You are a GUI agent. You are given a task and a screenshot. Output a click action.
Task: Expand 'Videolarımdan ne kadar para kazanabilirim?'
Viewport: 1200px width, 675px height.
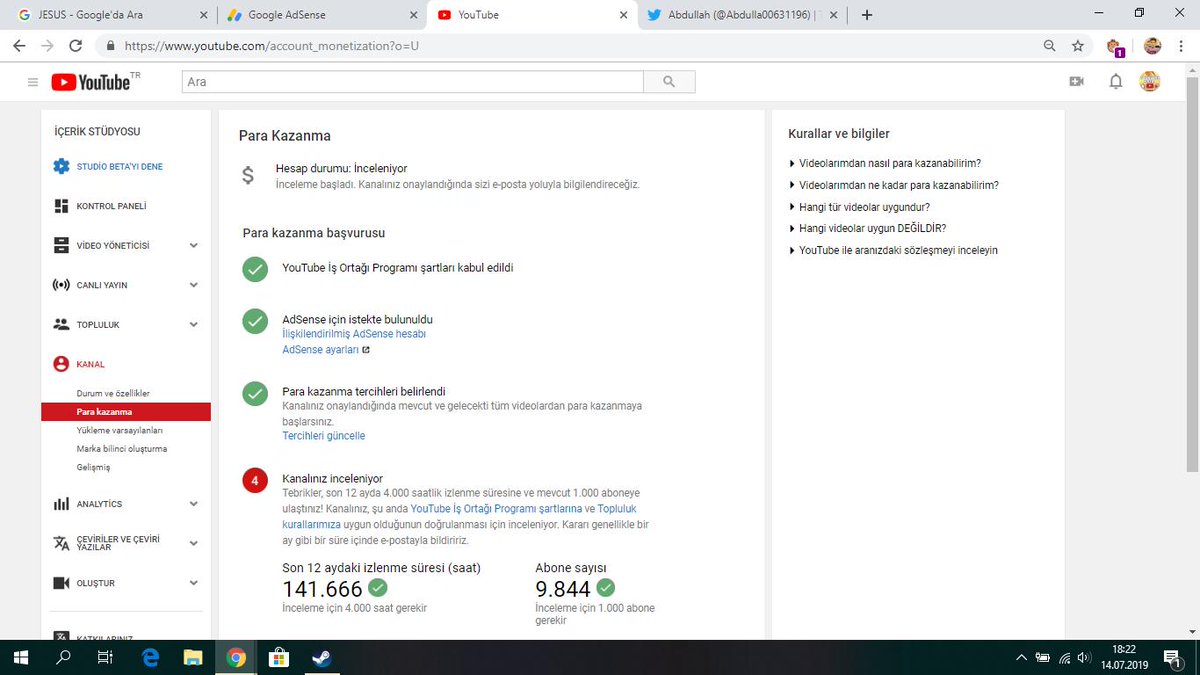coord(894,185)
